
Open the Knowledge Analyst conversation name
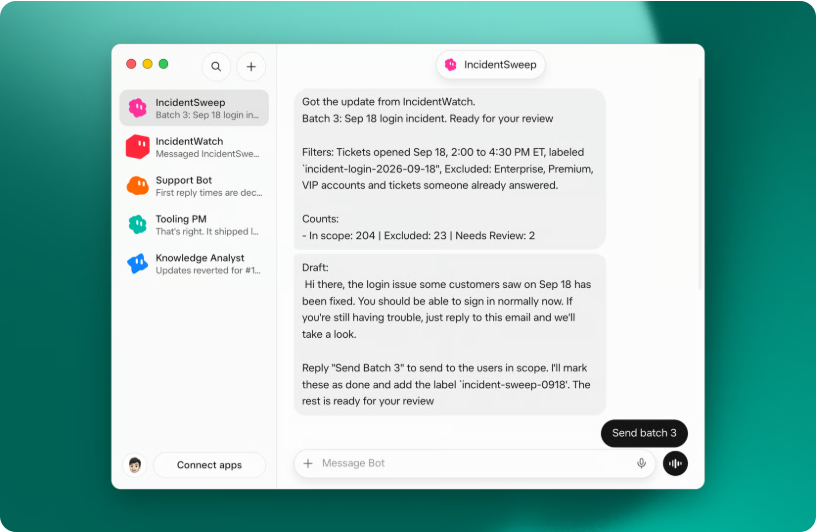(x=200, y=258)
